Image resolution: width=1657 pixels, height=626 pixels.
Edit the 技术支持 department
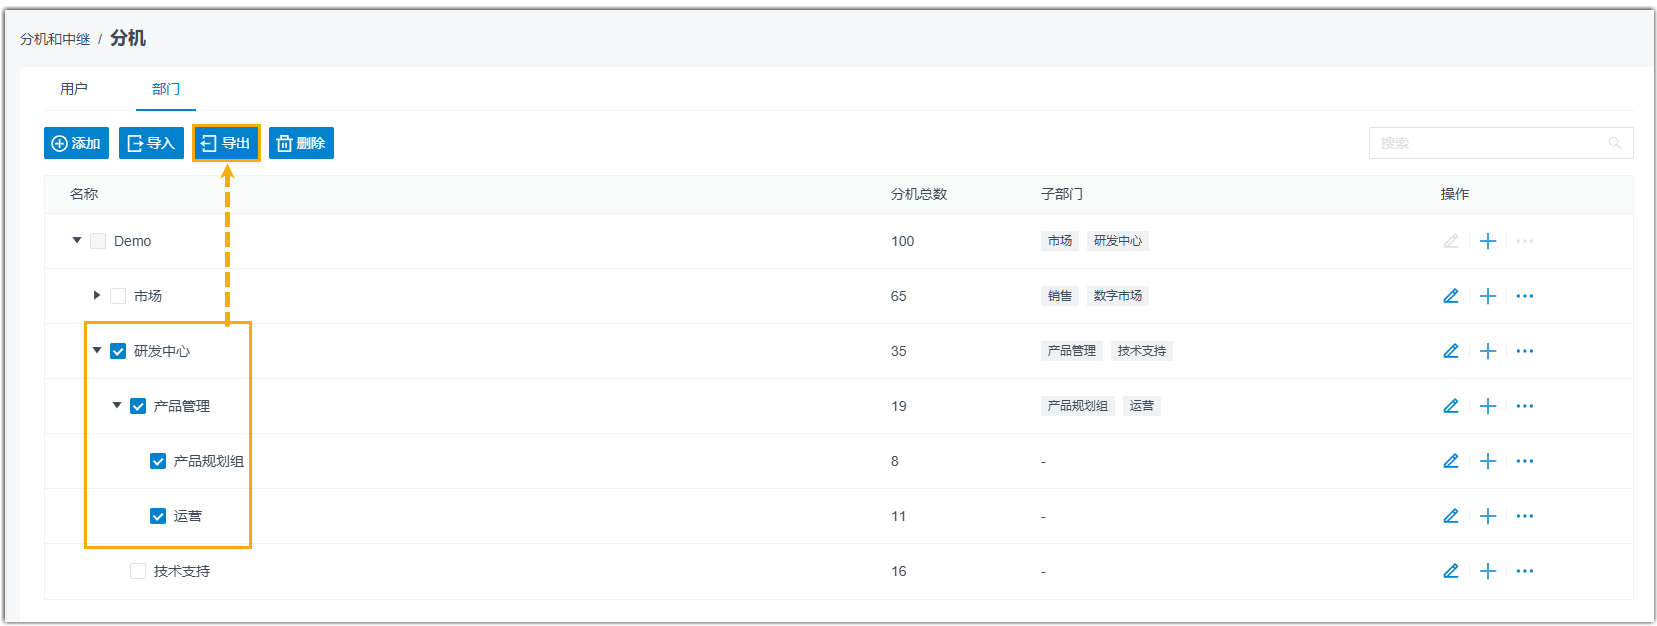point(1451,571)
